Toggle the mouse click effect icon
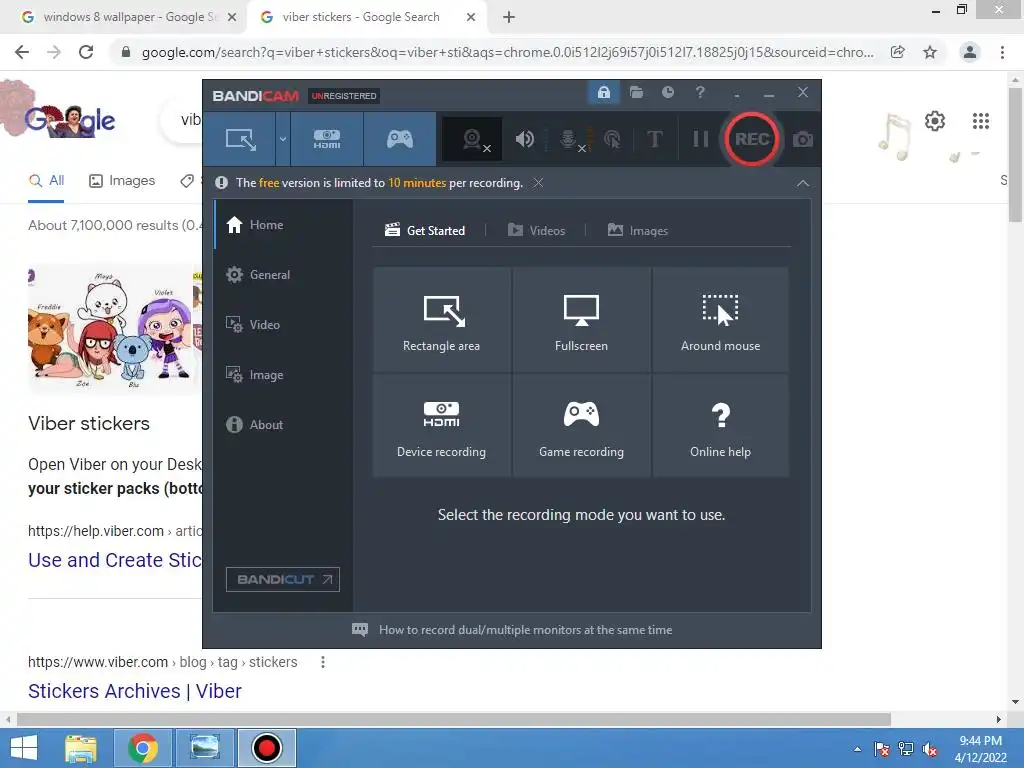Viewport: 1024px width, 768px height. click(612, 139)
